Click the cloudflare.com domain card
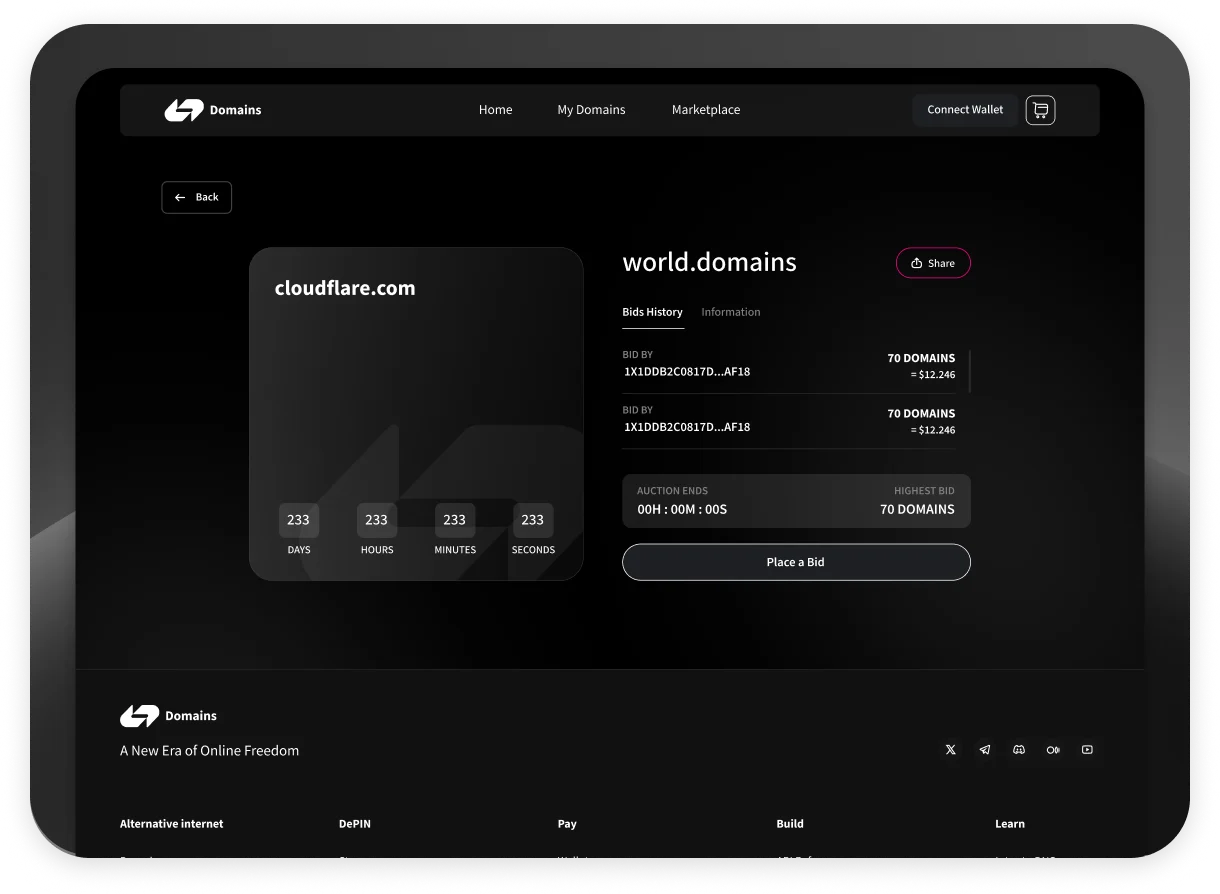Viewport: 1220px width, 894px height. point(415,400)
